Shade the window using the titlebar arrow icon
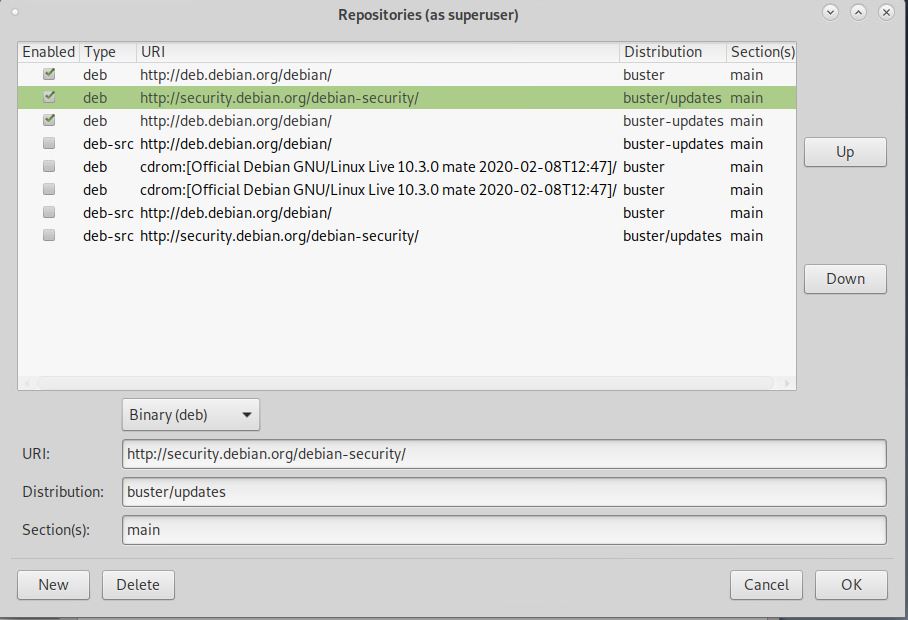Image resolution: width=908 pixels, height=620 pixels. click(x=856, y=13)
